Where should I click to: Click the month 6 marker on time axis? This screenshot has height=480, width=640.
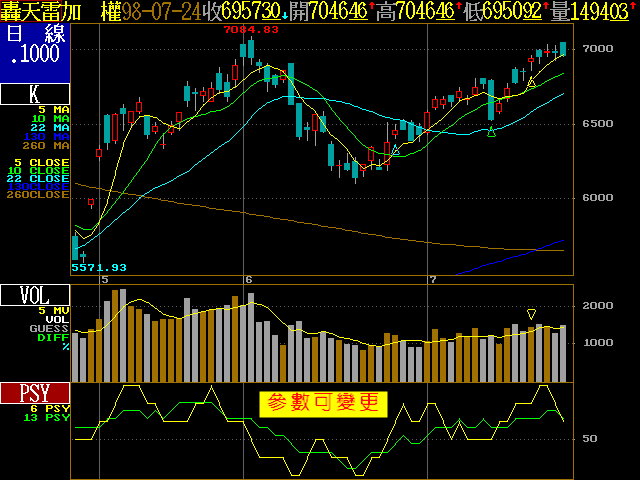click(248, 279)
